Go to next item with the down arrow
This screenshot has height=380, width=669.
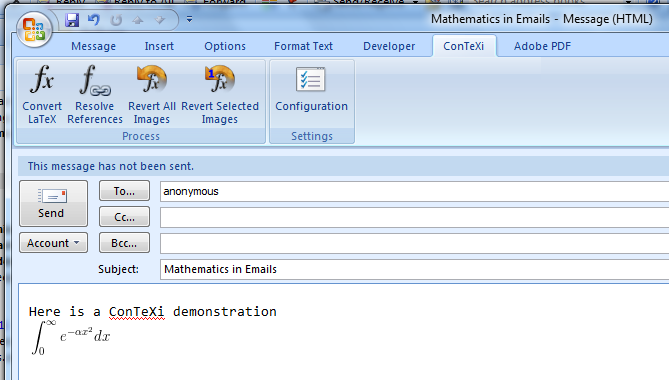[160, 20]
